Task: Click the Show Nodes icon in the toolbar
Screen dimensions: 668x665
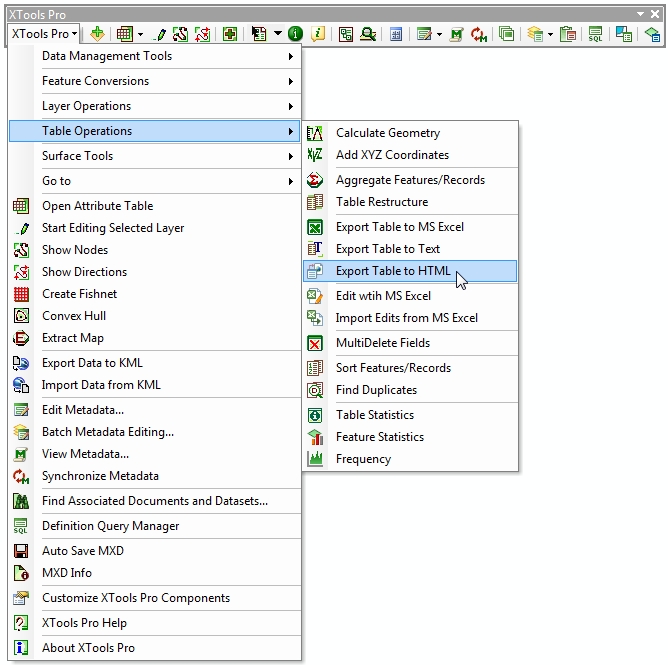Action: [180, 34]
